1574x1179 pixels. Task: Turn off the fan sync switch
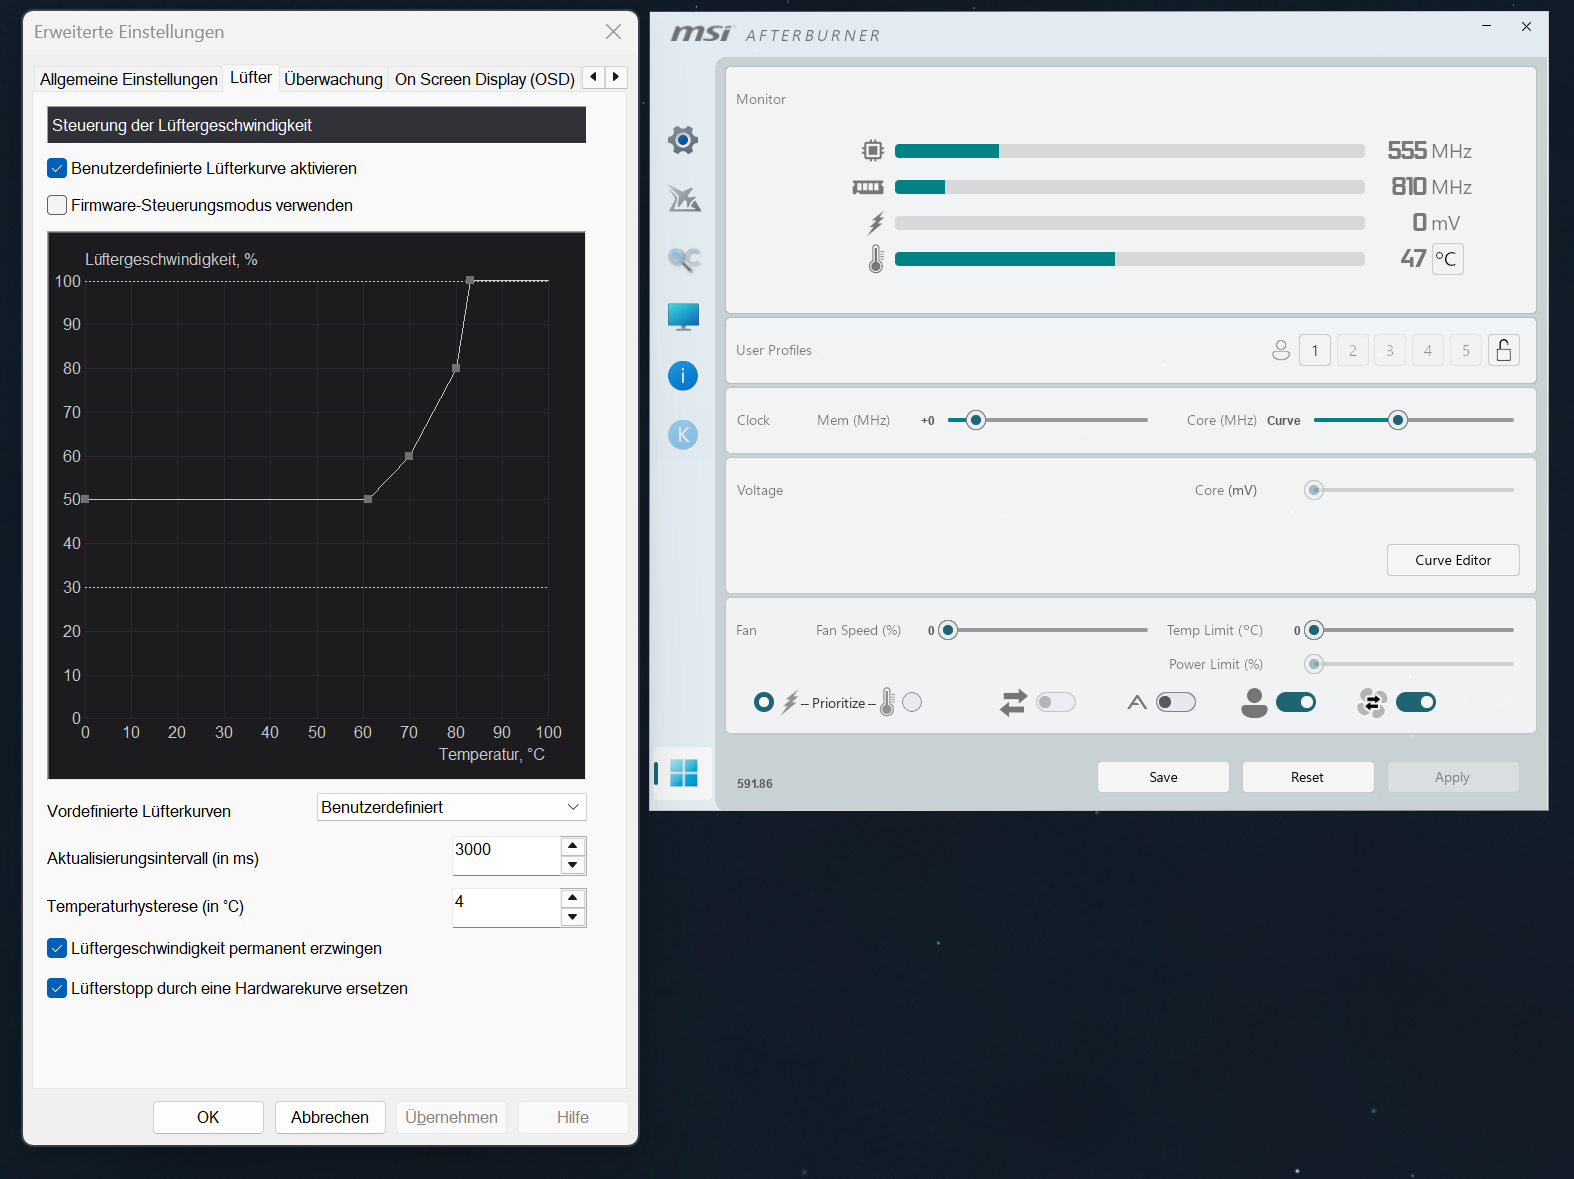pyautogui.click(x=1416, y=702)
